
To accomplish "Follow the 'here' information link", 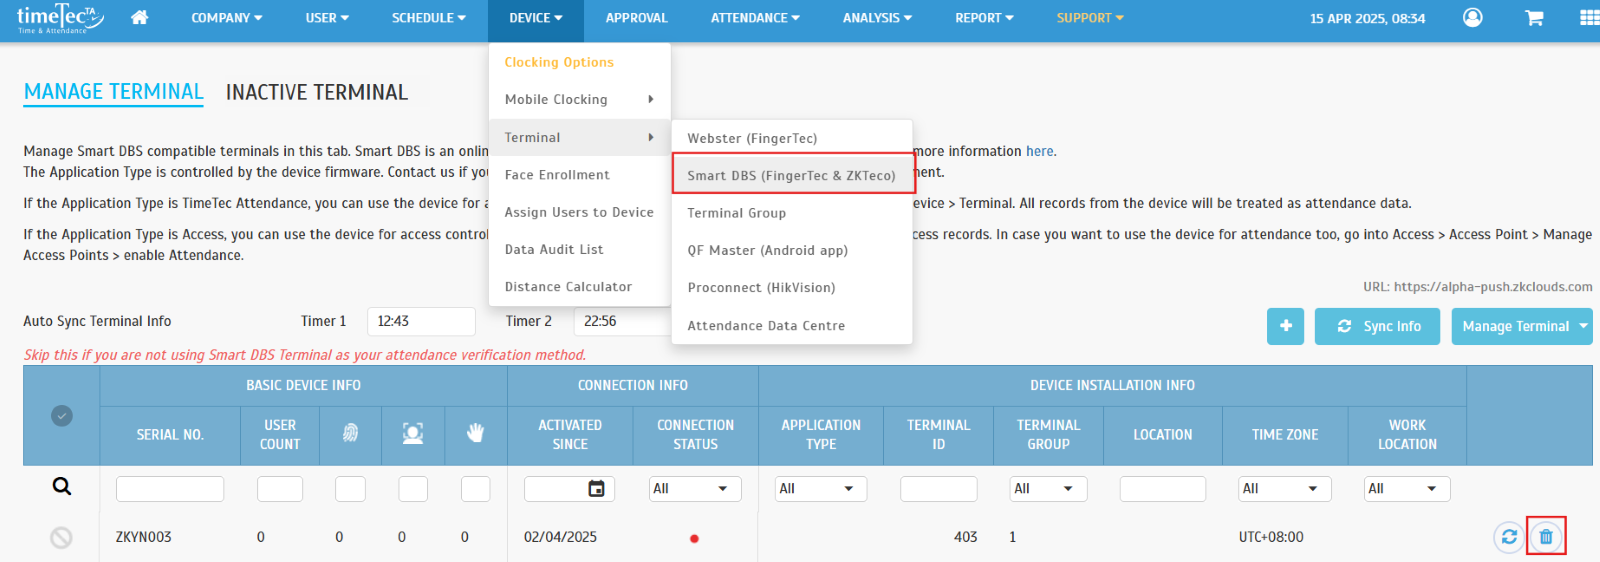I will (1039, 151).
